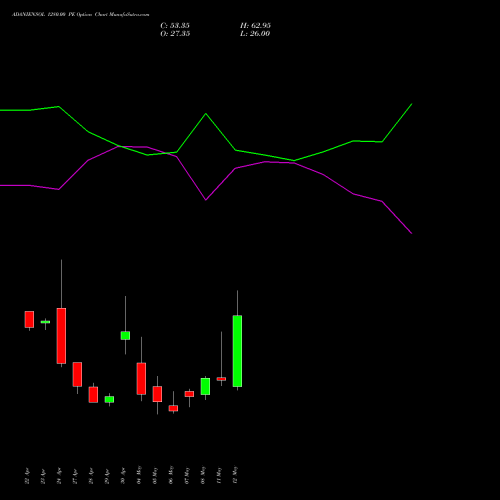Click the 08 May date label
This screenshot has height=500, width=500.
click(x=203, y=475)
